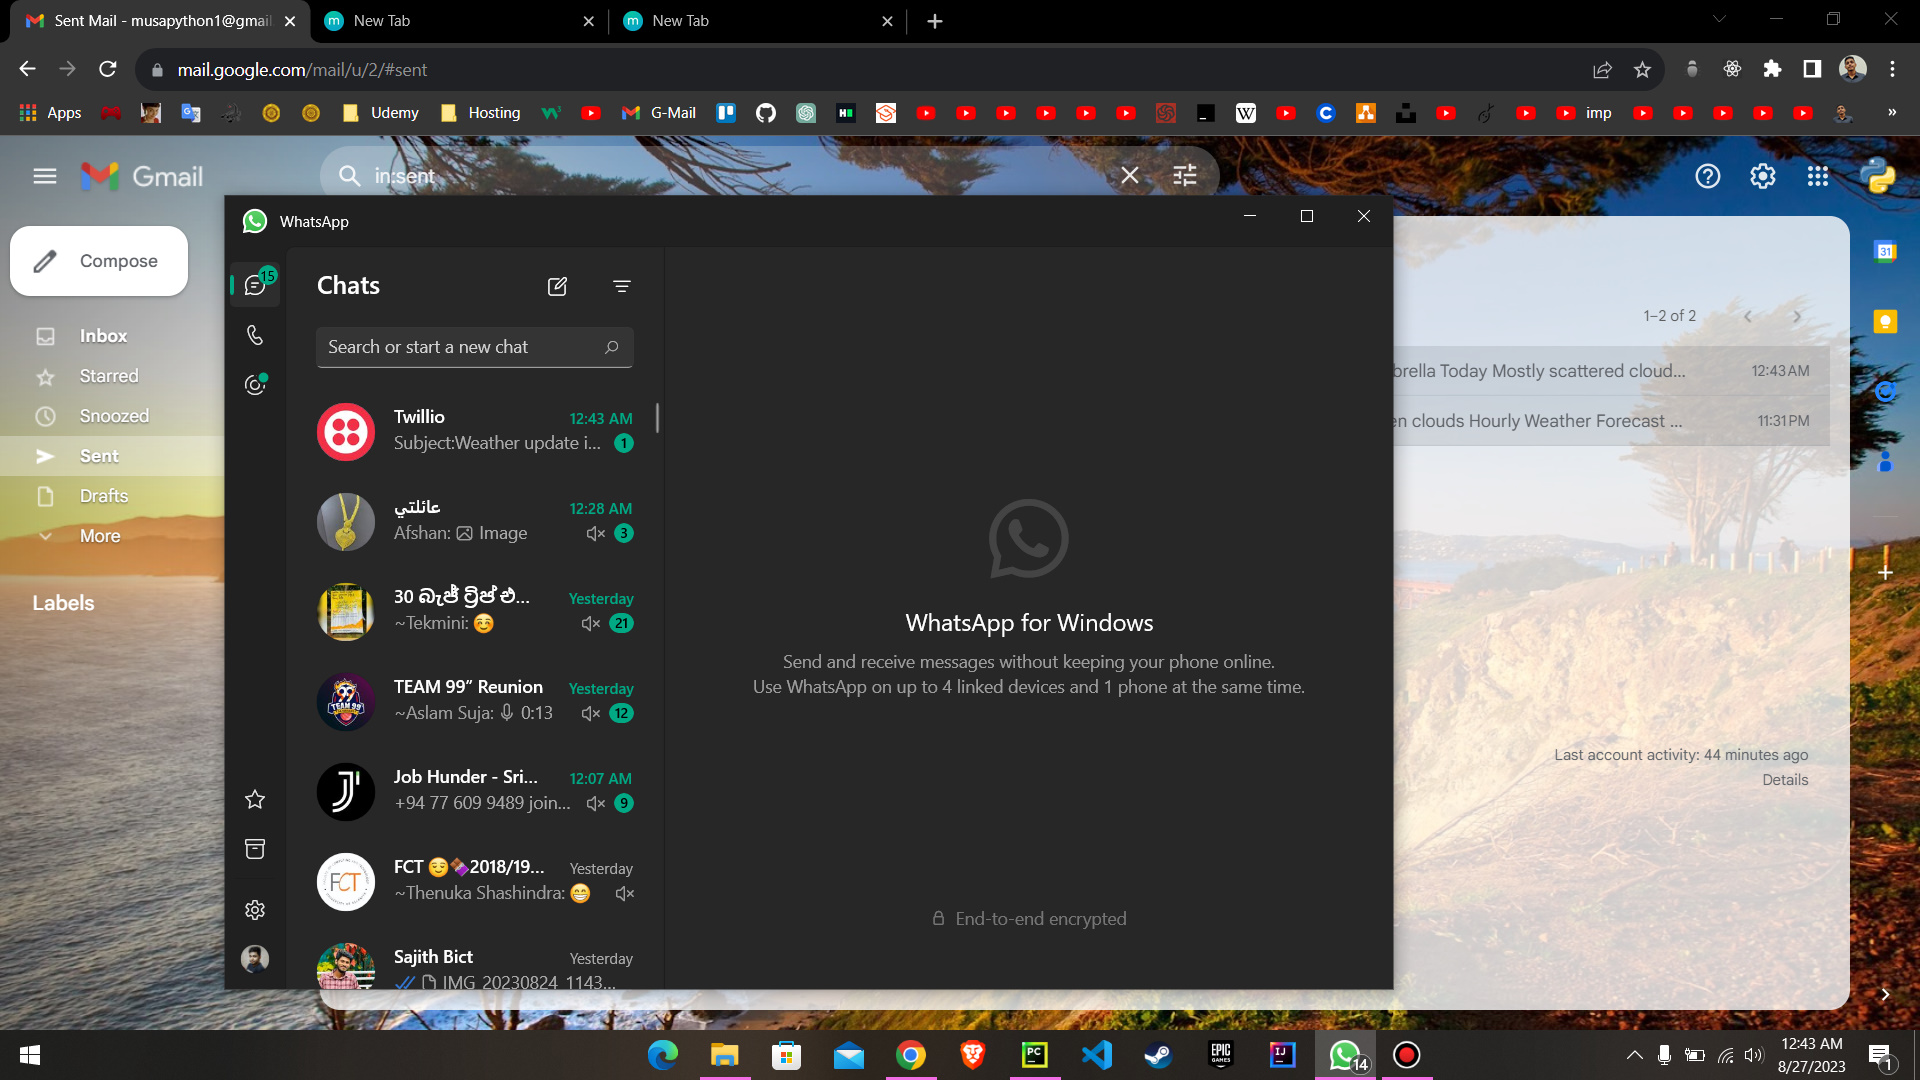This screenshot has height=1080, width=1920.
Task: Open the Drafts folder in Gmail
Action: [x=103, y=495]
